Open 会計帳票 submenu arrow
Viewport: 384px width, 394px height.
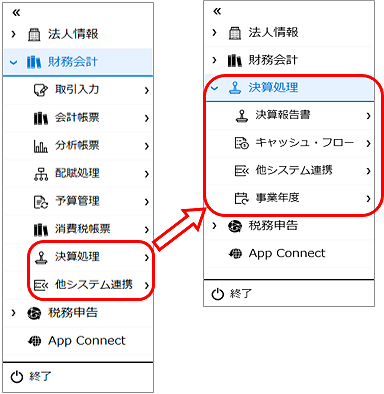click(x=147, y=118)
